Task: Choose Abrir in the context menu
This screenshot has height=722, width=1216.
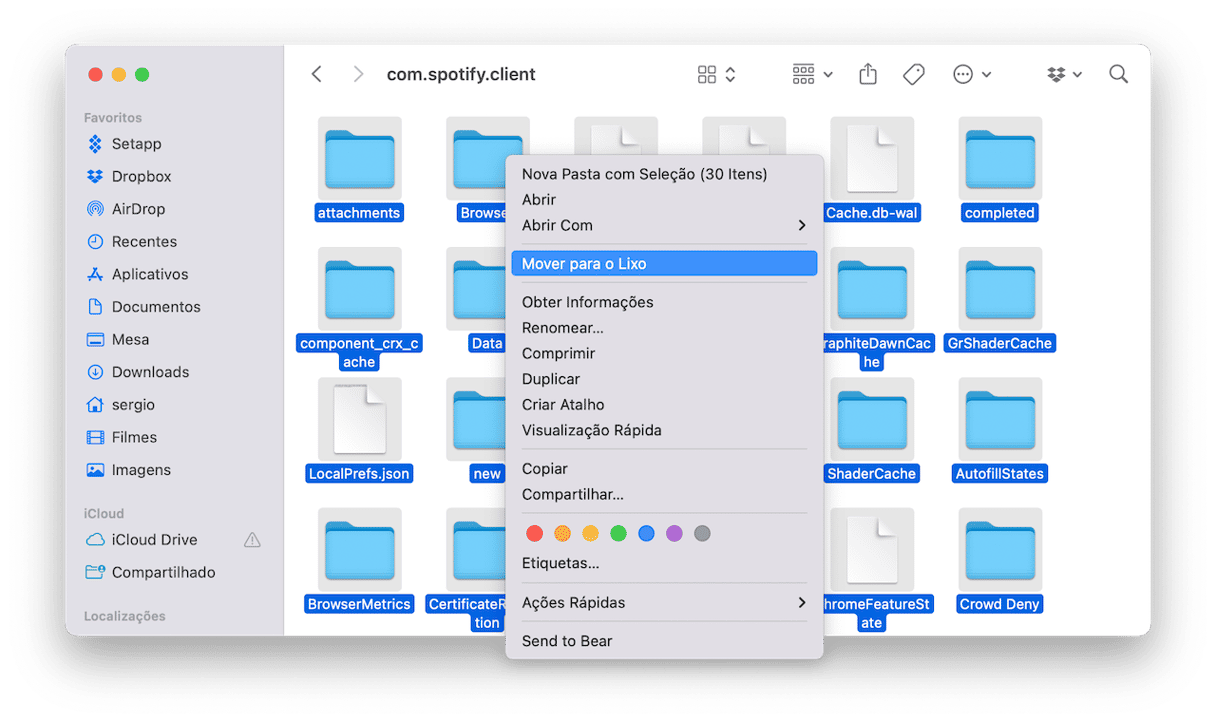Action: 664,200
